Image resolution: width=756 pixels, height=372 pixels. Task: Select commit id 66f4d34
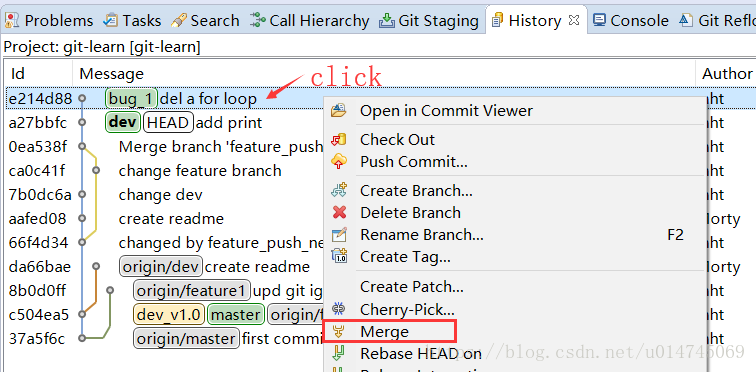pyautogui.click(x=39, y=243)
